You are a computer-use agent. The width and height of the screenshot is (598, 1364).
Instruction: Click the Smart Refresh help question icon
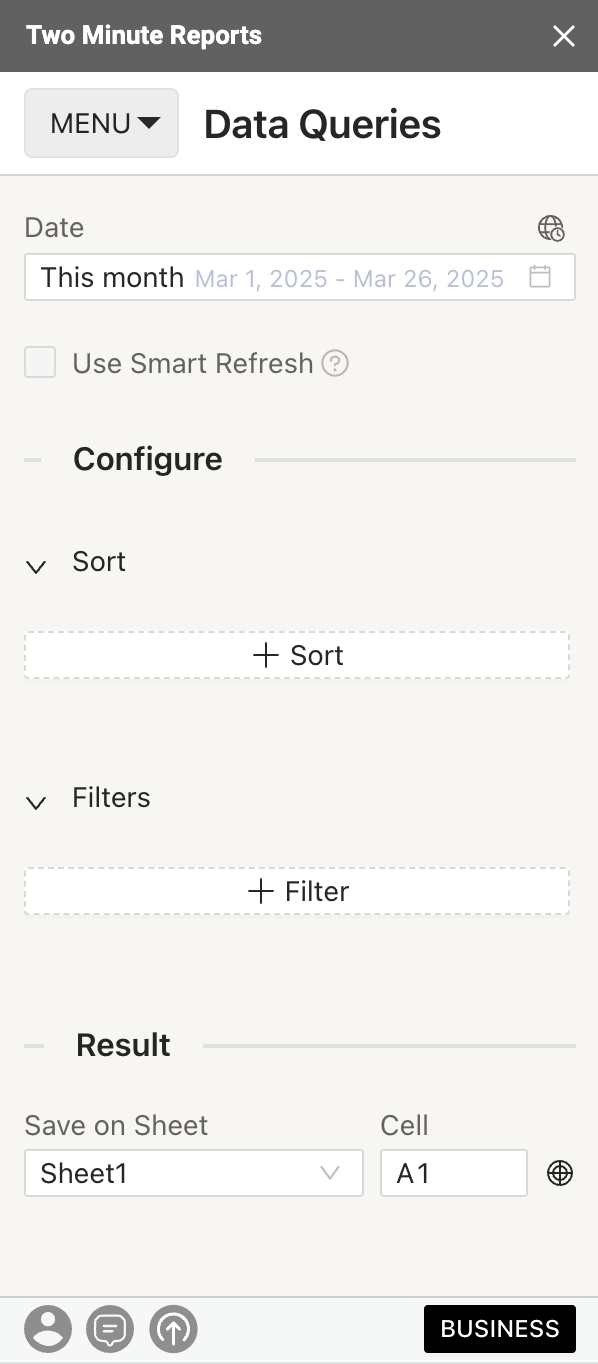click(335, 363)
